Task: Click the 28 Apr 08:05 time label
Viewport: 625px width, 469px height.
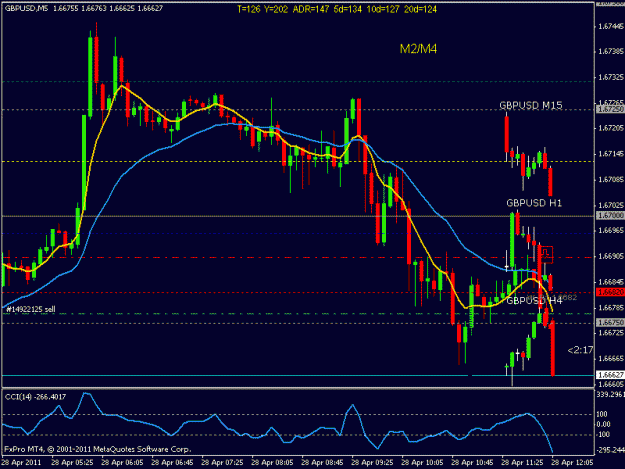Action: 273,462
